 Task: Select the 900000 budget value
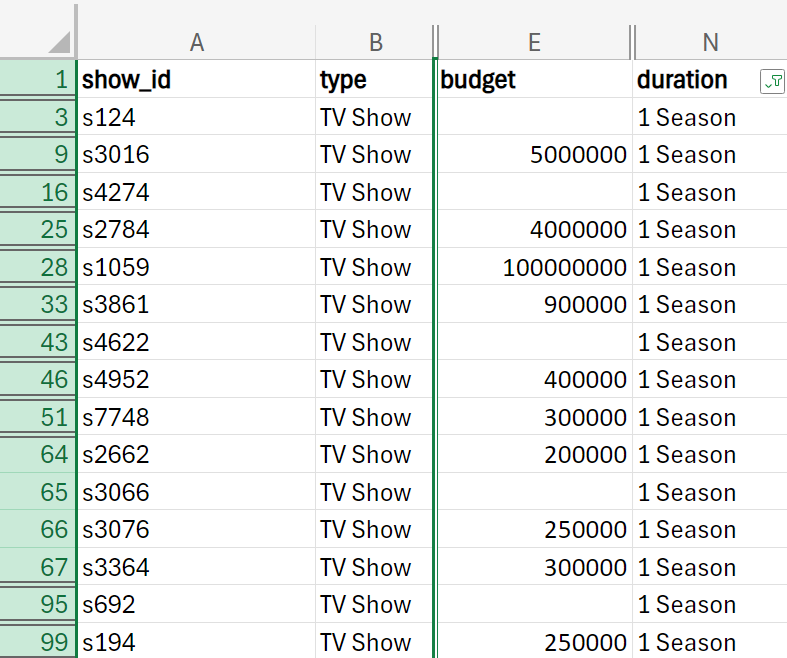coord(534,305)
